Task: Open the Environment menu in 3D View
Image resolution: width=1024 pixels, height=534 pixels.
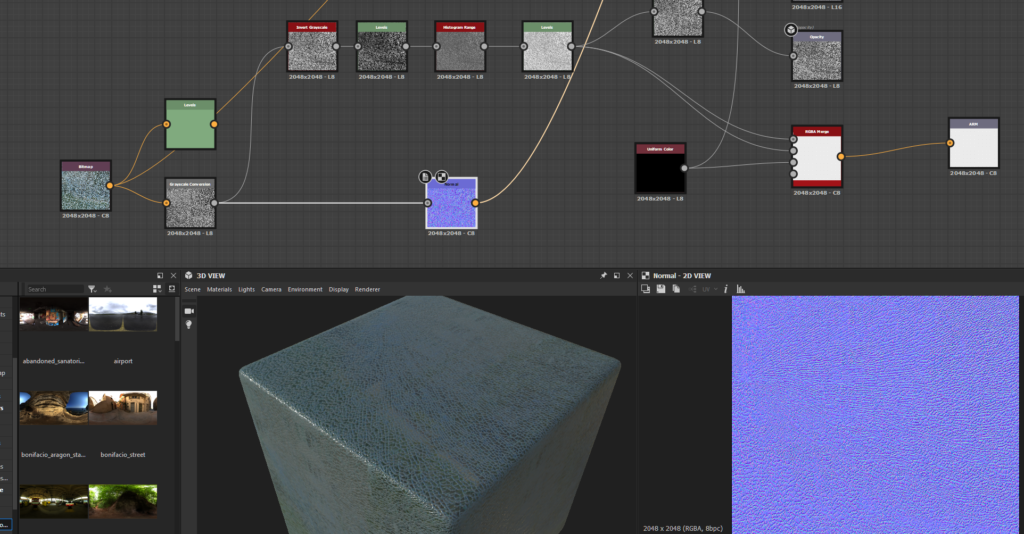Action: tap(305, 289)
